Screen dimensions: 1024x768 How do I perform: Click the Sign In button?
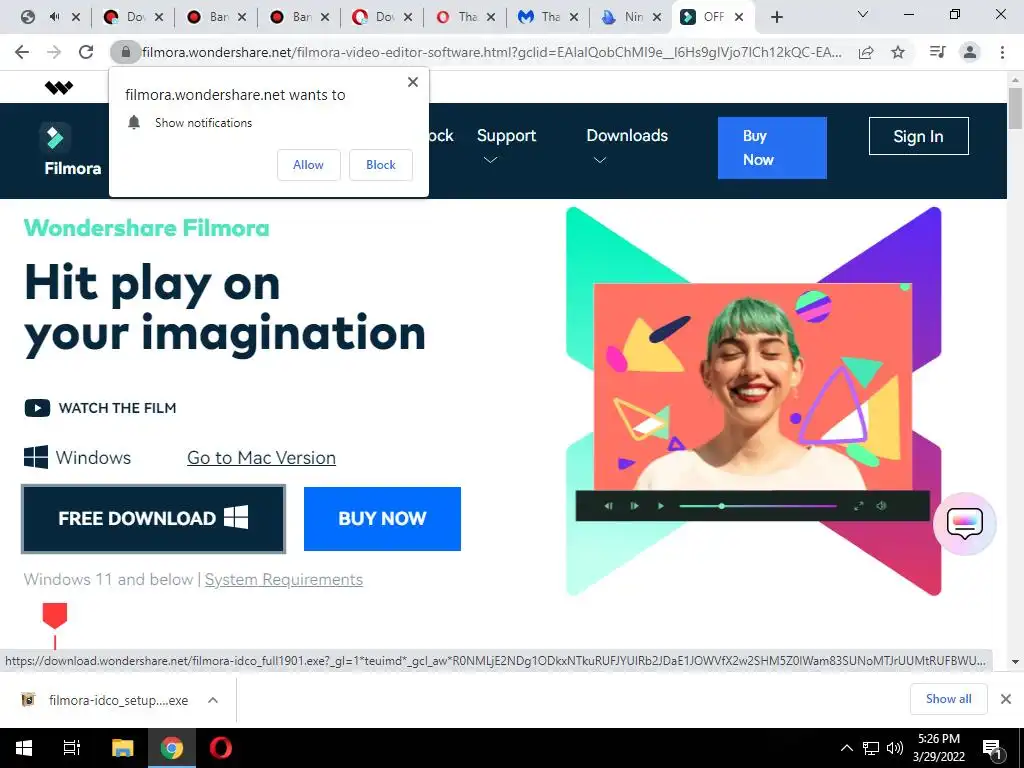pos(918,136)
